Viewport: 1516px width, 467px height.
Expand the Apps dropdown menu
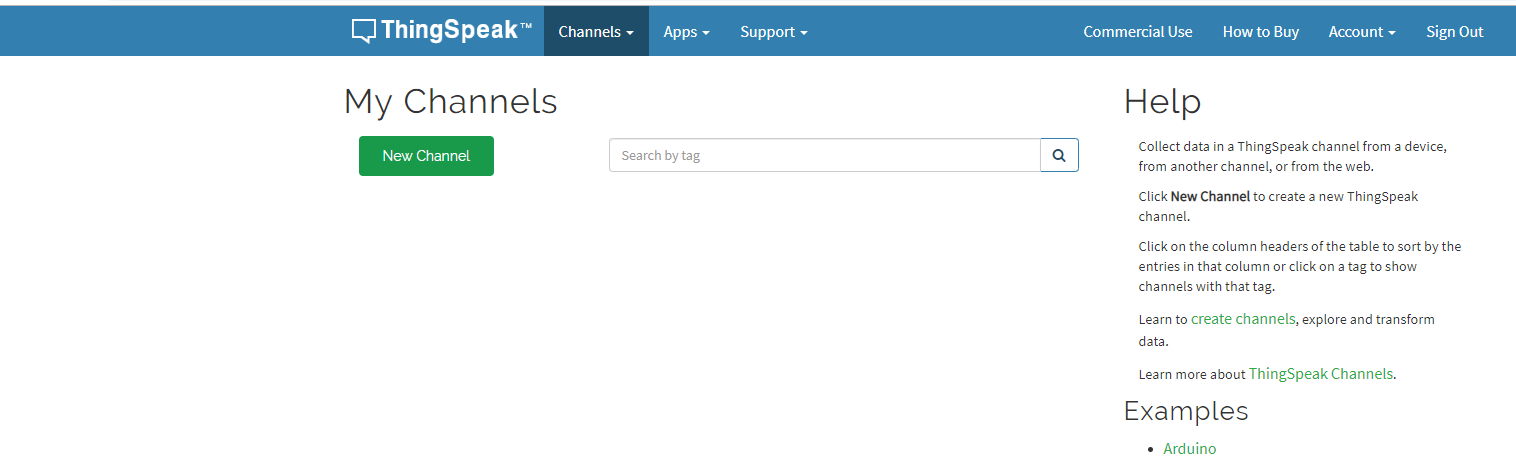pos(687,31)
